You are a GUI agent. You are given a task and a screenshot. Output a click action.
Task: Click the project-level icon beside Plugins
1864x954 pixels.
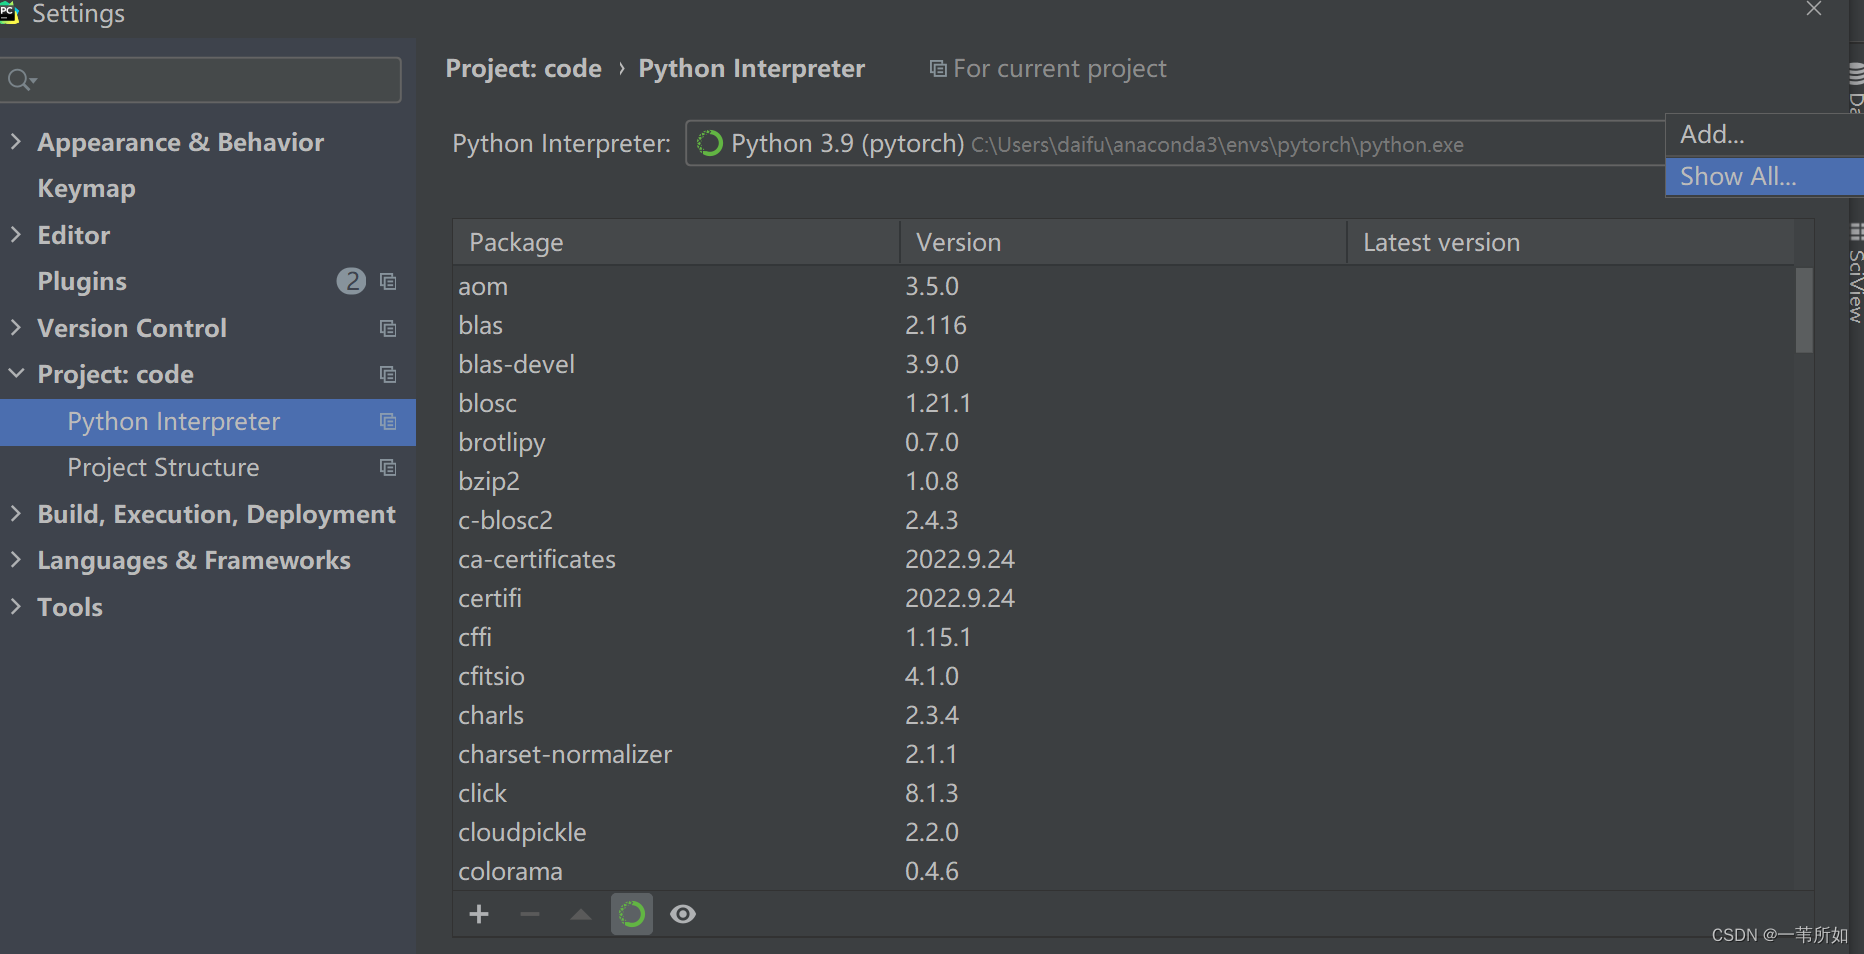388,282
